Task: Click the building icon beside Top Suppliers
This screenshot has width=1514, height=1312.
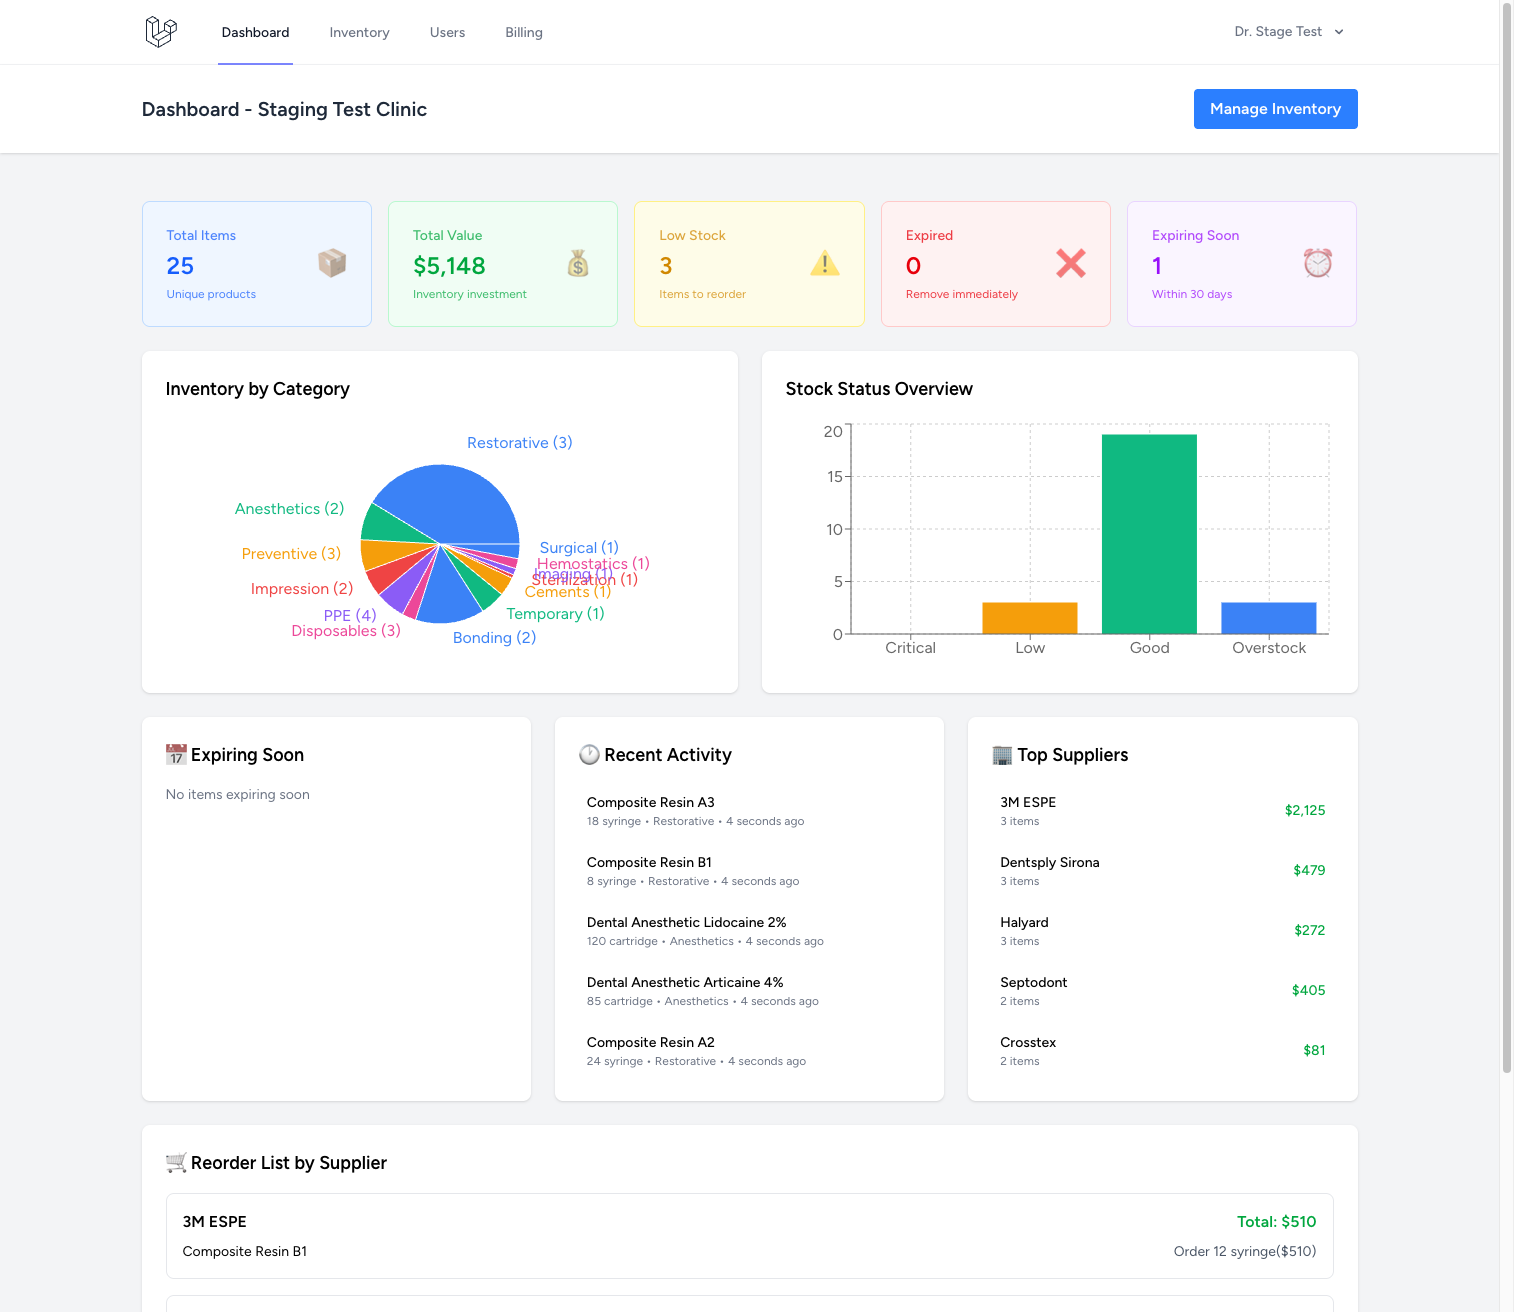Action: point(1002,755)
